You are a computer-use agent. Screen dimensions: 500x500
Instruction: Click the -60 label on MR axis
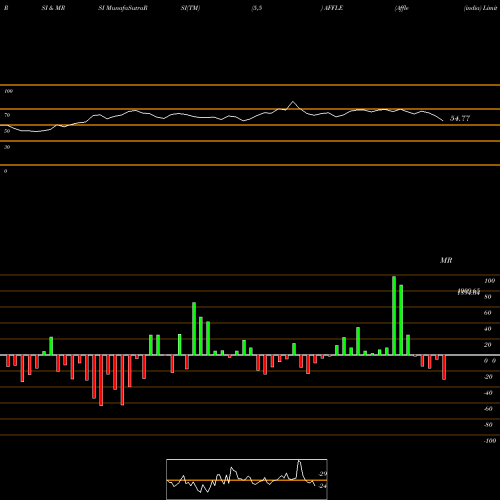(488, 409)
